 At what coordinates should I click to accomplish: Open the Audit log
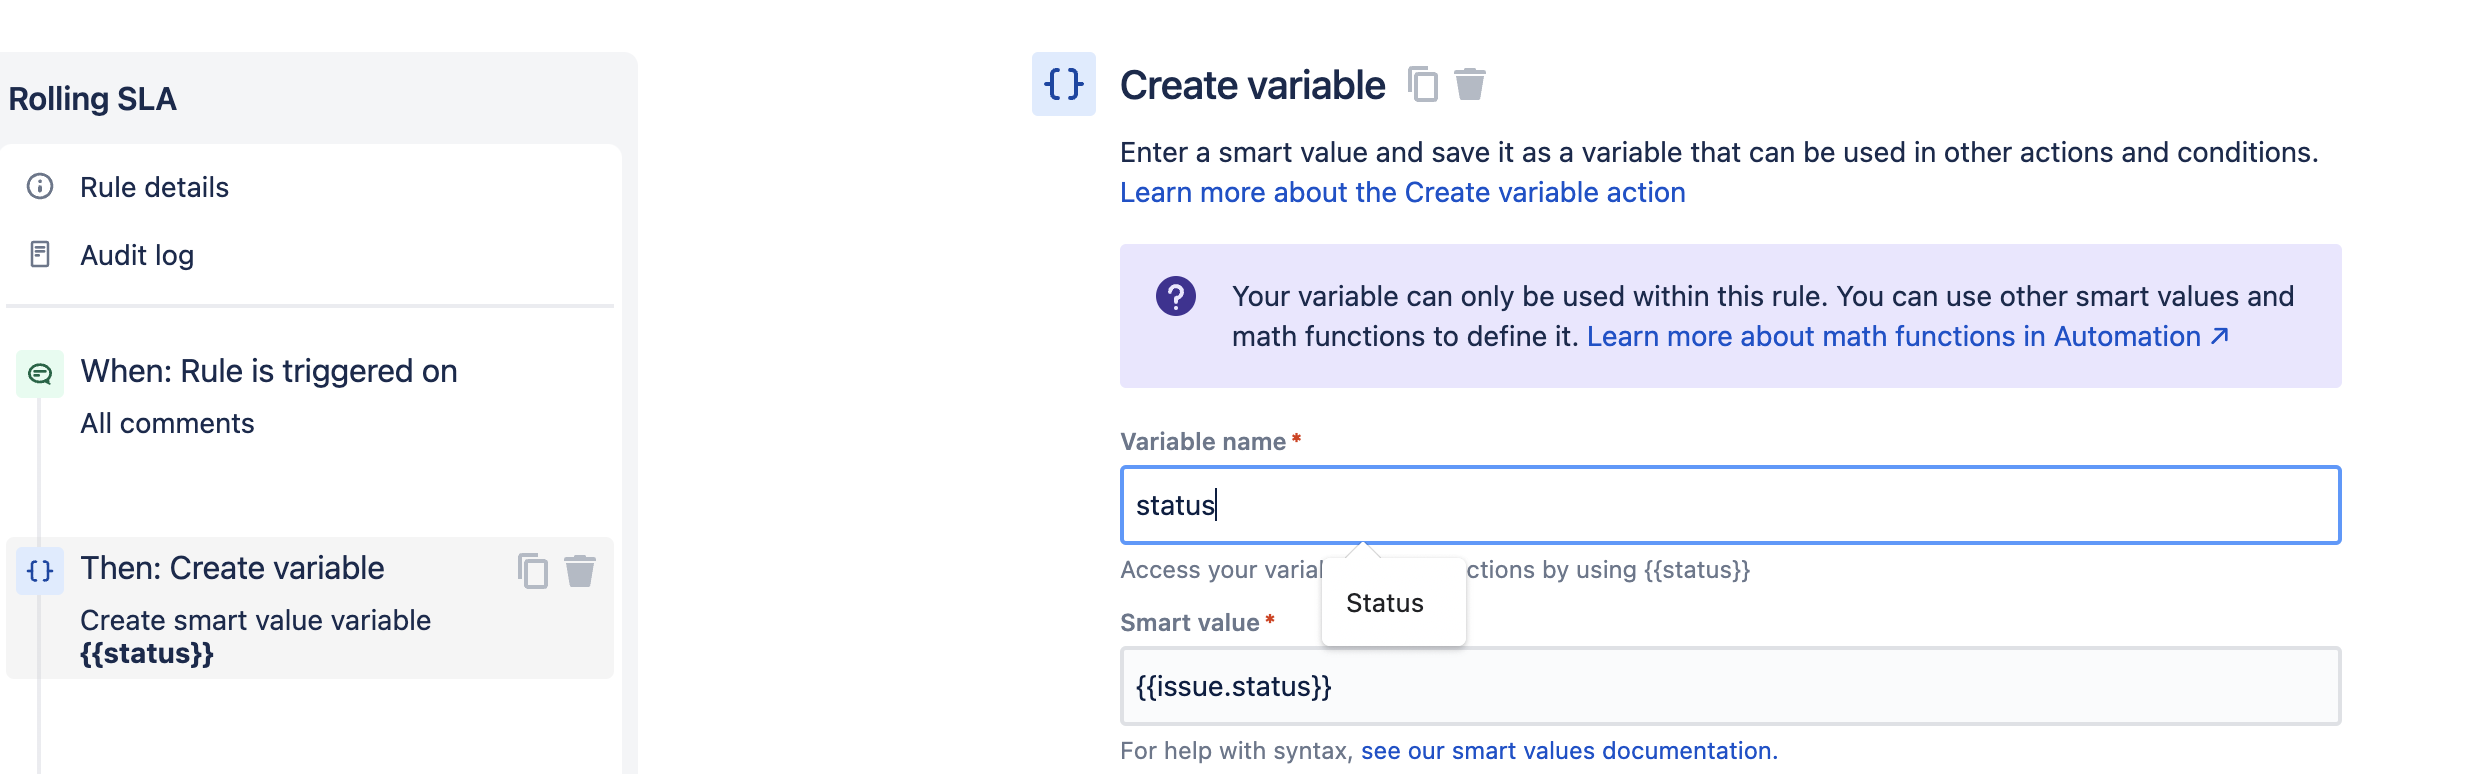coord(137,255)
